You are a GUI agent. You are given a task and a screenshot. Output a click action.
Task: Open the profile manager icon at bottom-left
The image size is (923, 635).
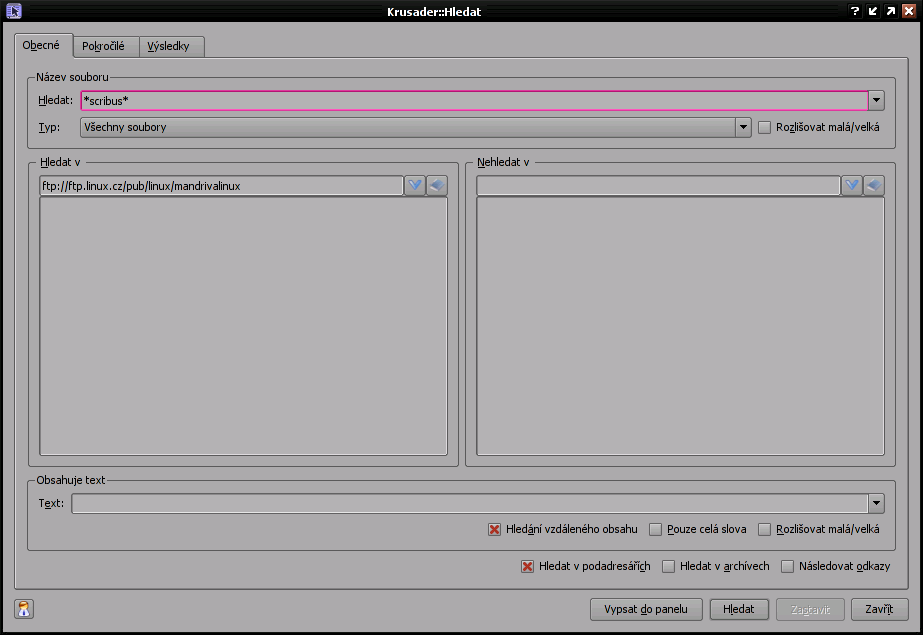[x=25, y=609]
